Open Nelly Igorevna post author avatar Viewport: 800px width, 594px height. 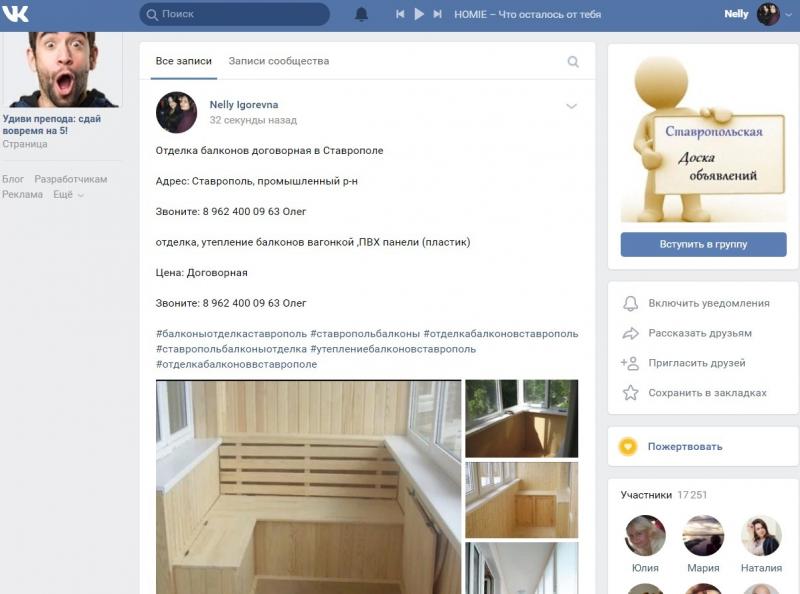[177, 112]
